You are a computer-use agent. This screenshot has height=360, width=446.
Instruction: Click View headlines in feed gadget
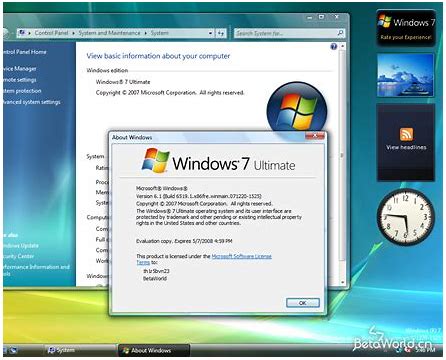(x=406, y=147)
